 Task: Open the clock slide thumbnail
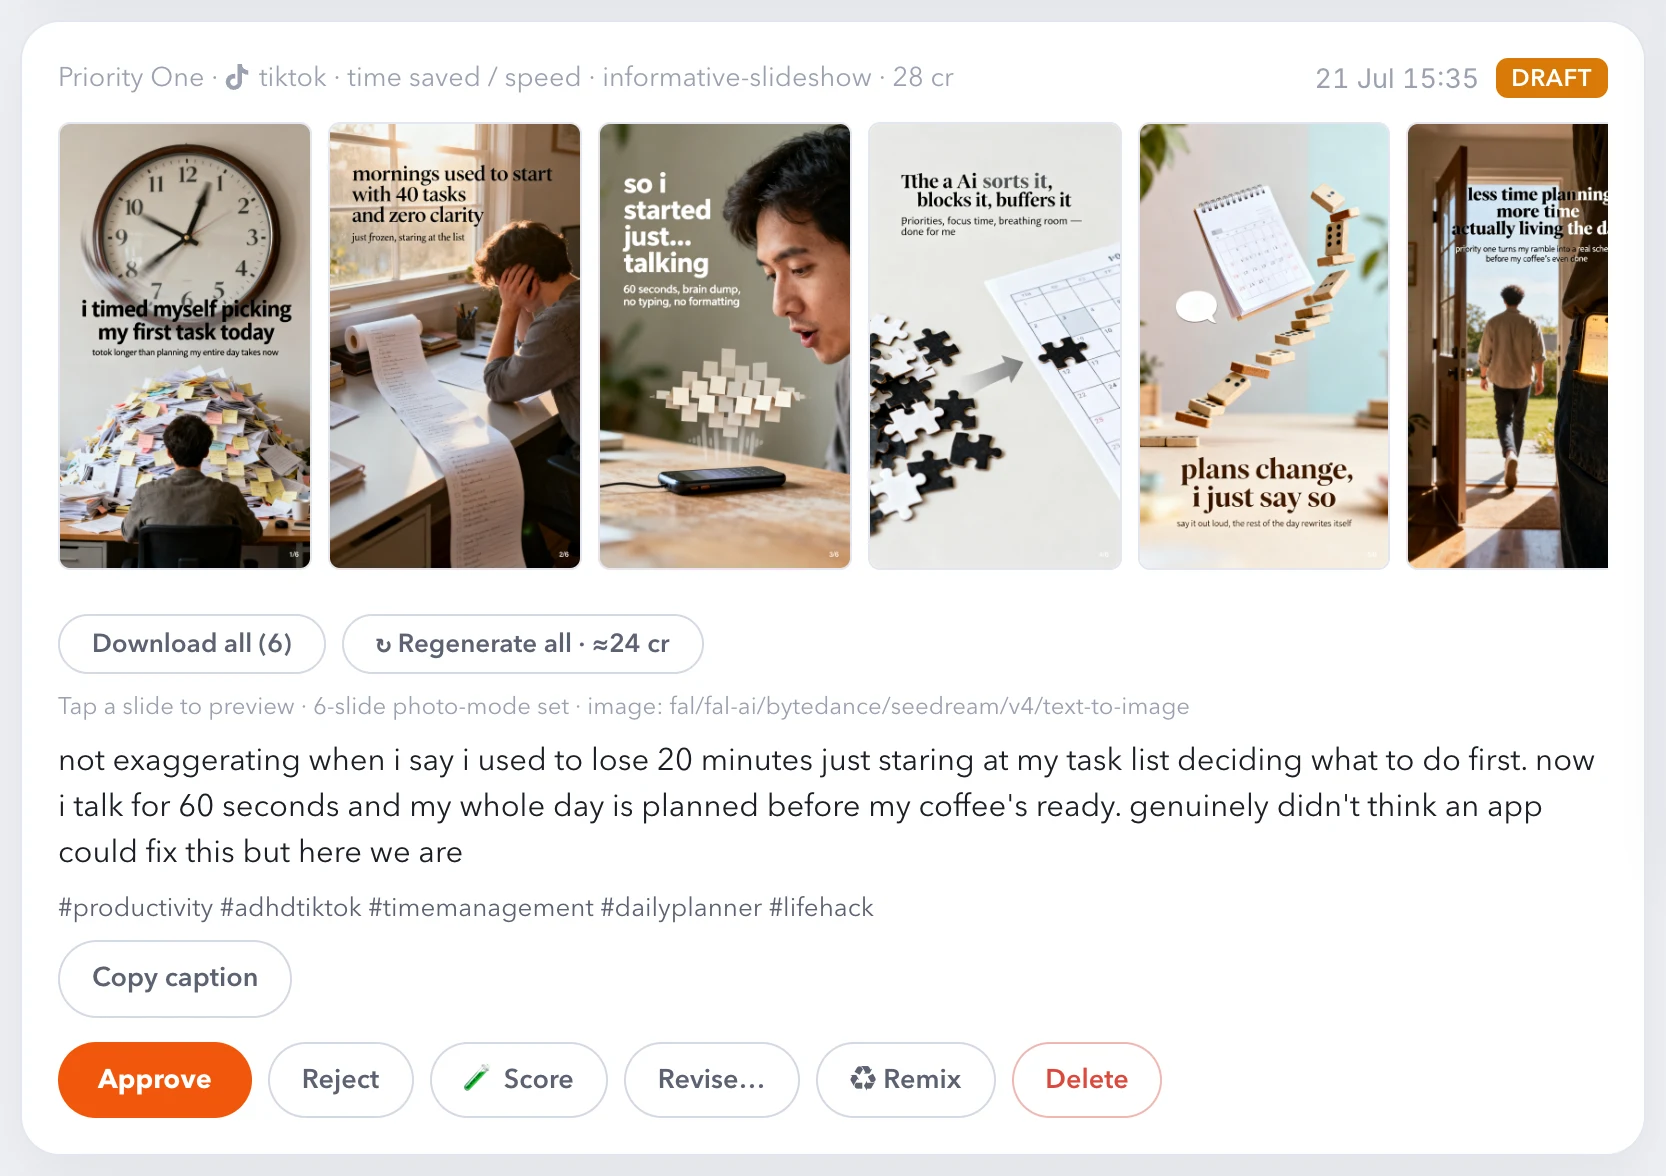[x=185, y=346]
